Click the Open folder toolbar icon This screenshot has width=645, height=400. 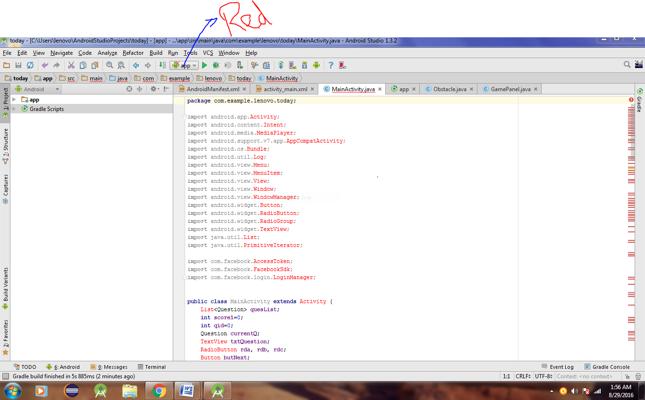[x=6, y=65]
